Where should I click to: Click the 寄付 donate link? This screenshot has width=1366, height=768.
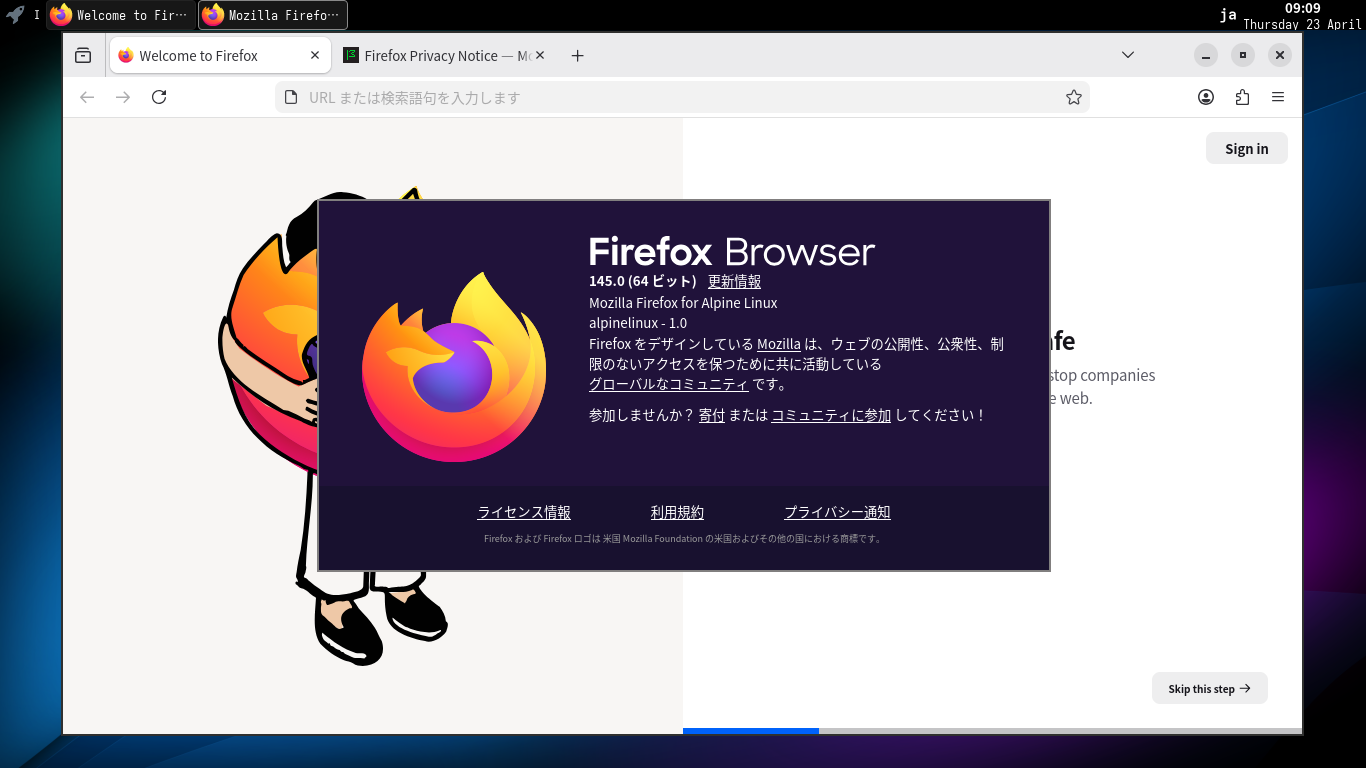click(712, 415)
